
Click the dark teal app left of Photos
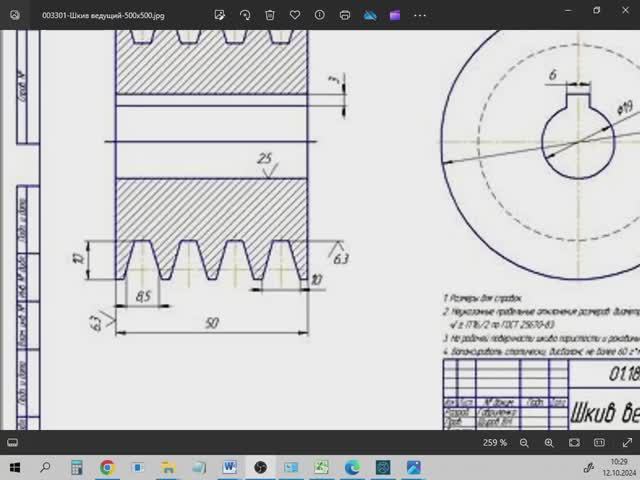(383, 467)
